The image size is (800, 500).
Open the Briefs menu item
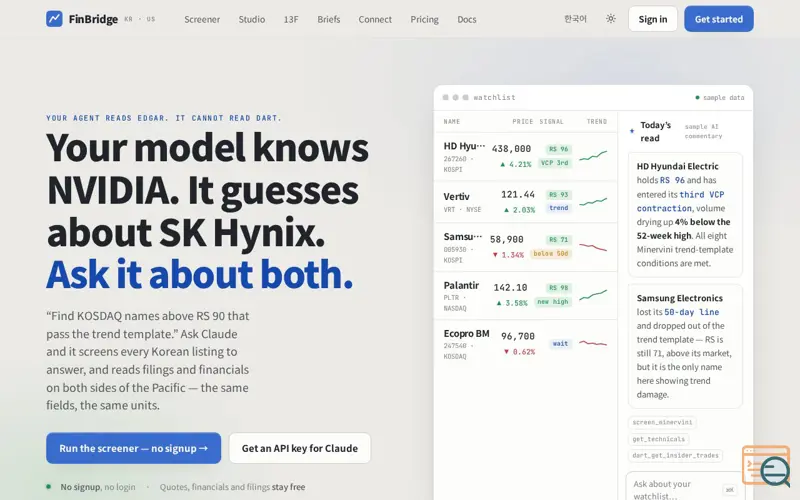(329, 19)
